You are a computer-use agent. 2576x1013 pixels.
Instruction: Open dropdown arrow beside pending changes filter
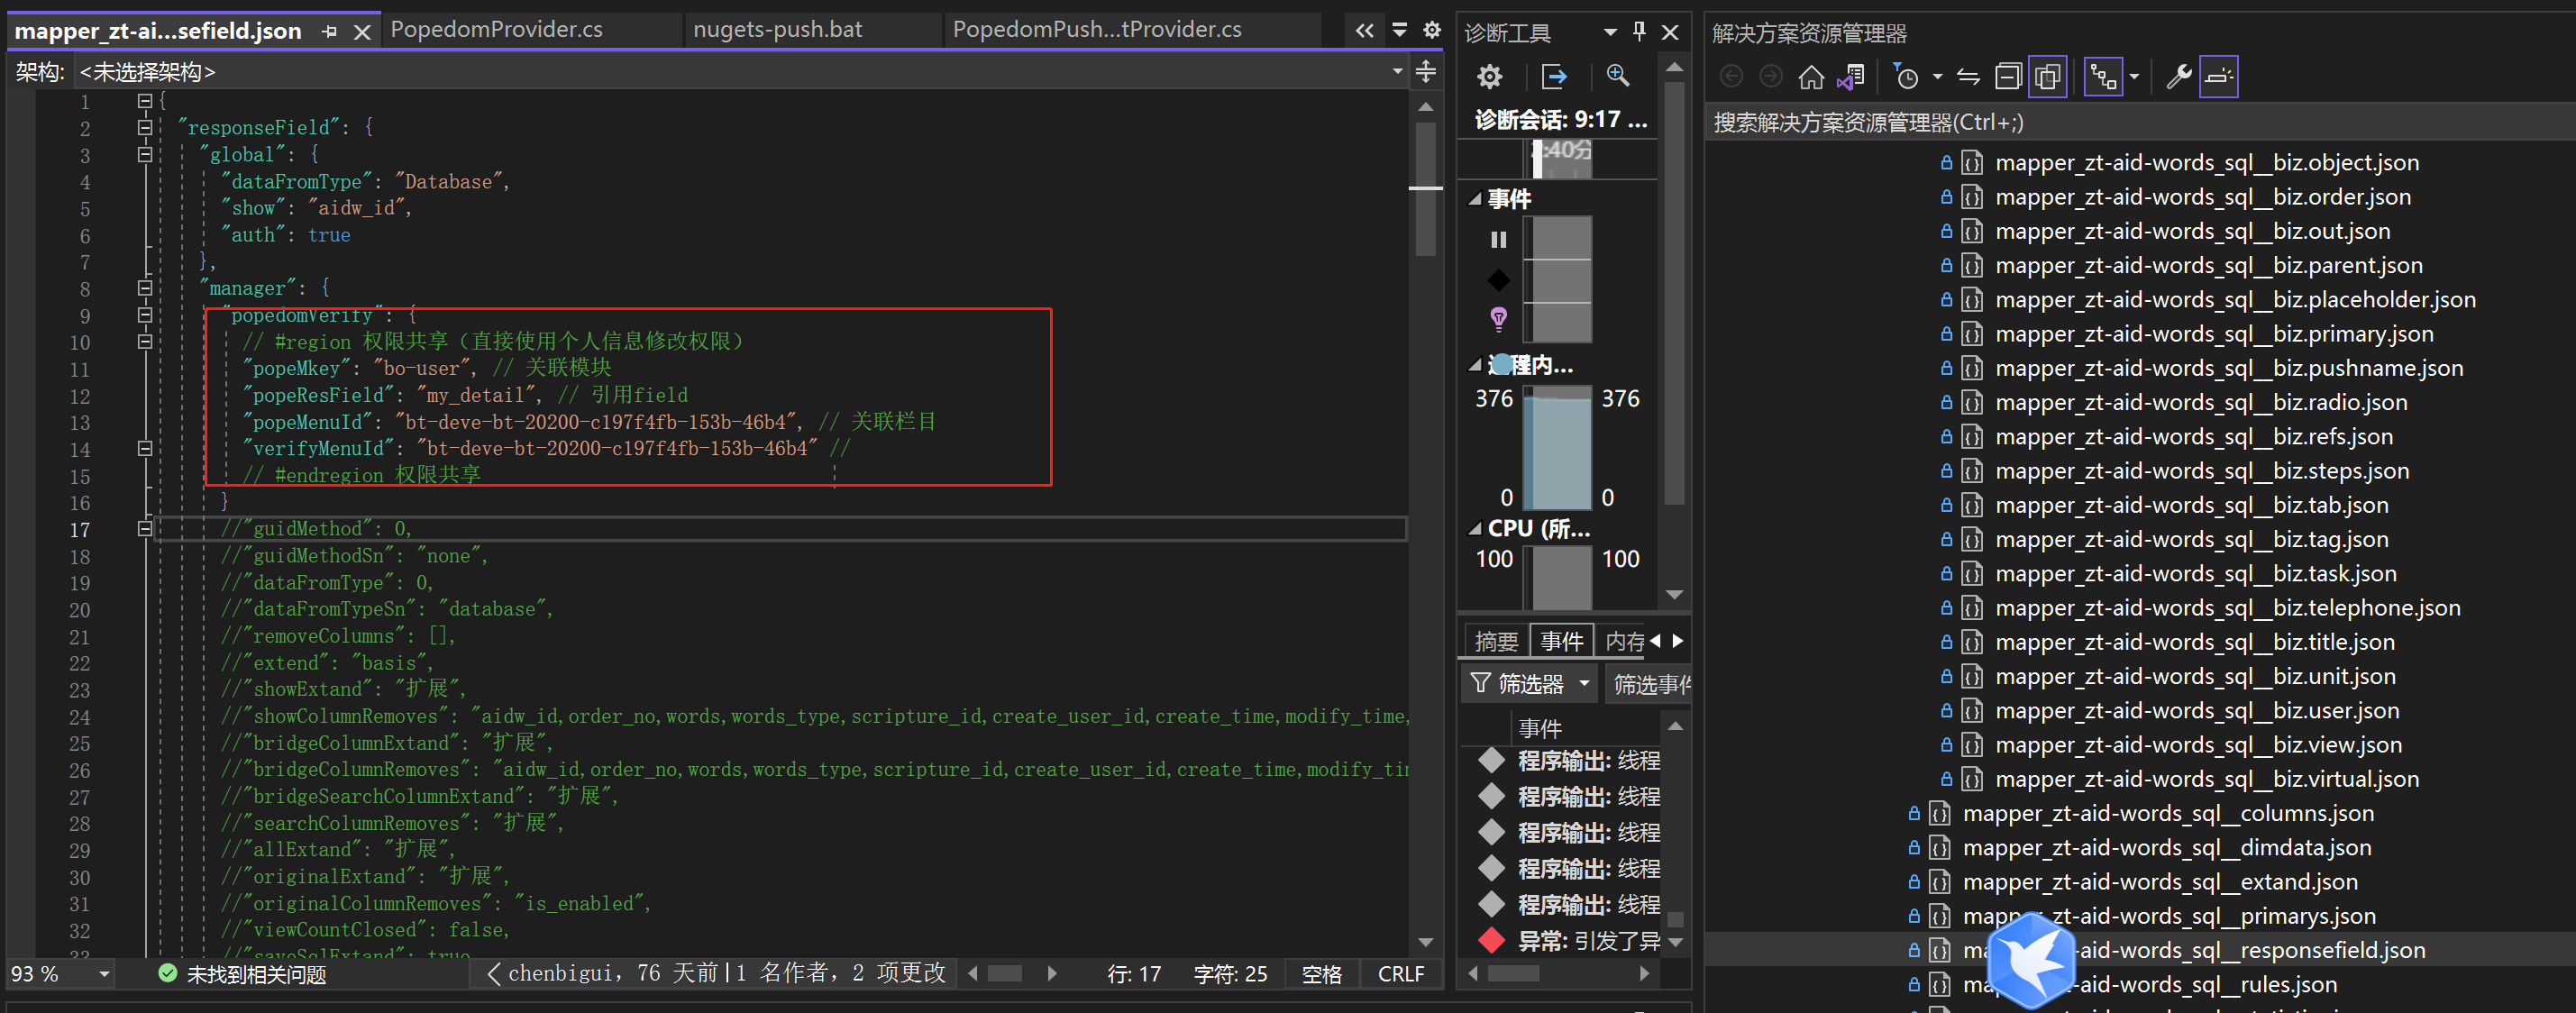[1937, 77]
